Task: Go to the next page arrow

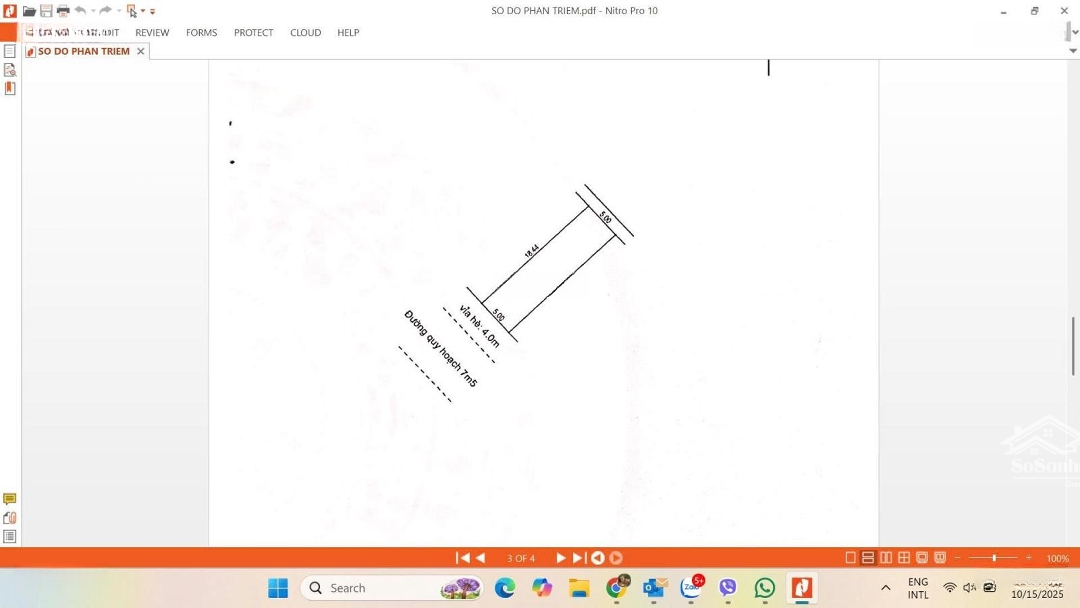Action: pyautogui.click(x=560, y=558)
